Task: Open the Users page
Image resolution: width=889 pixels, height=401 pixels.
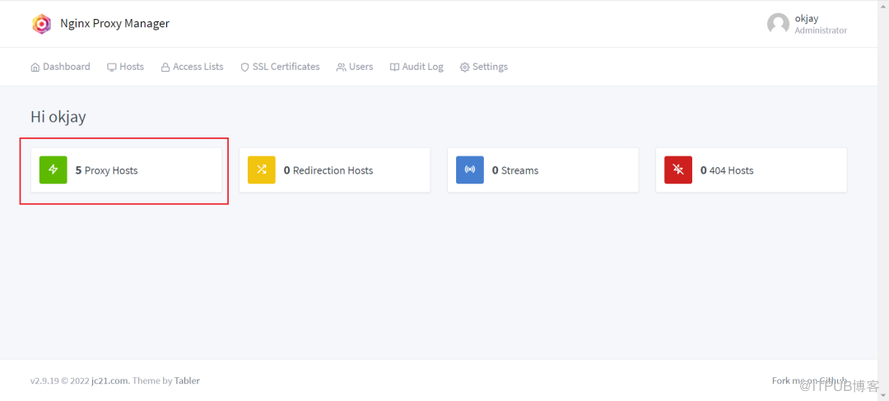Action: point(355,67)
